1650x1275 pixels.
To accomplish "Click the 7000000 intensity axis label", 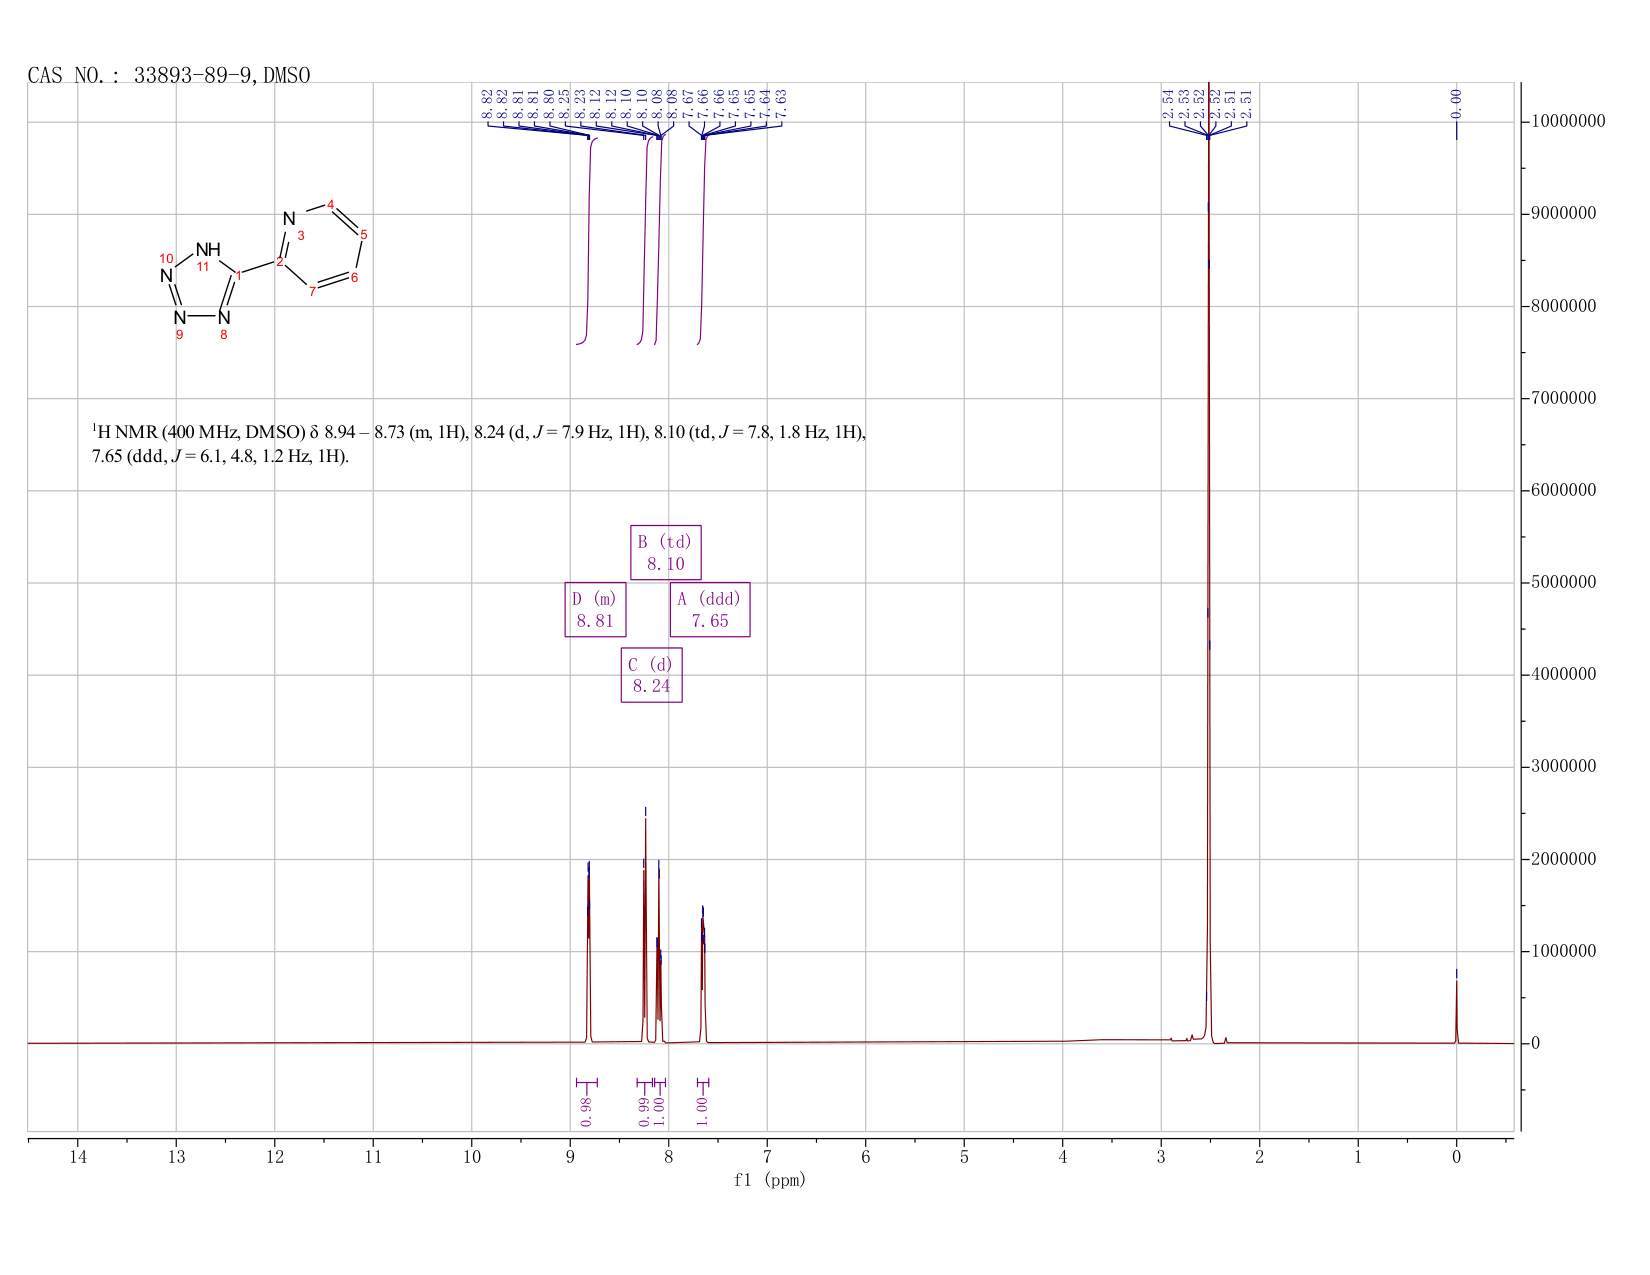I will click(x=1563, y=398).
